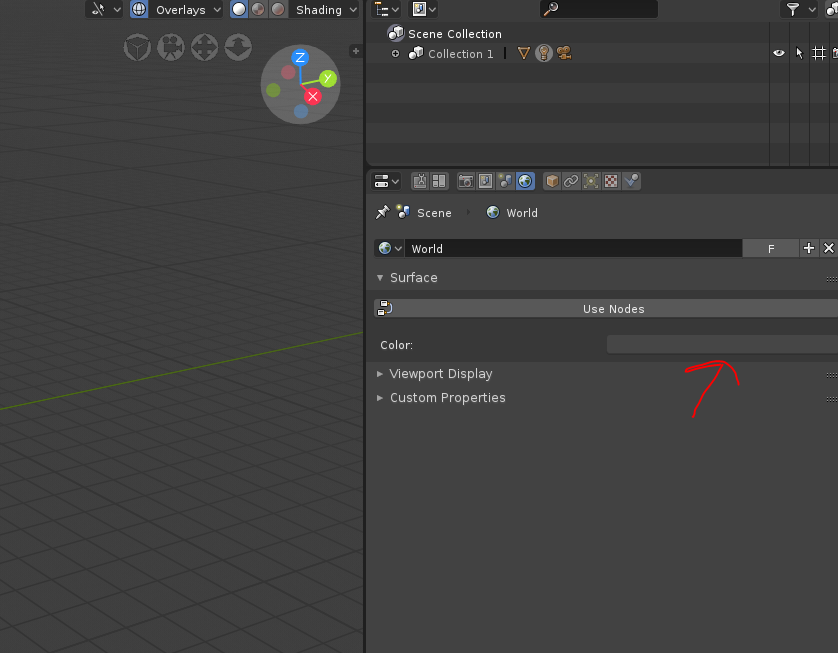Click the blue Z axis on gizmo

pyautogui.click(x=300, y=57)
